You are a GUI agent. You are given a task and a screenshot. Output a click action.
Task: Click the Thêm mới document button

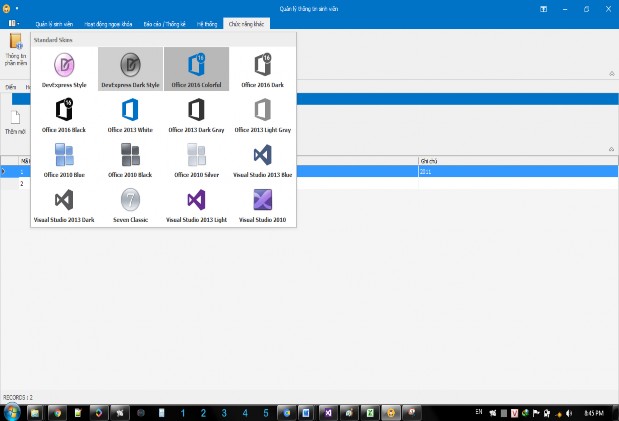(x=15, y=121)
